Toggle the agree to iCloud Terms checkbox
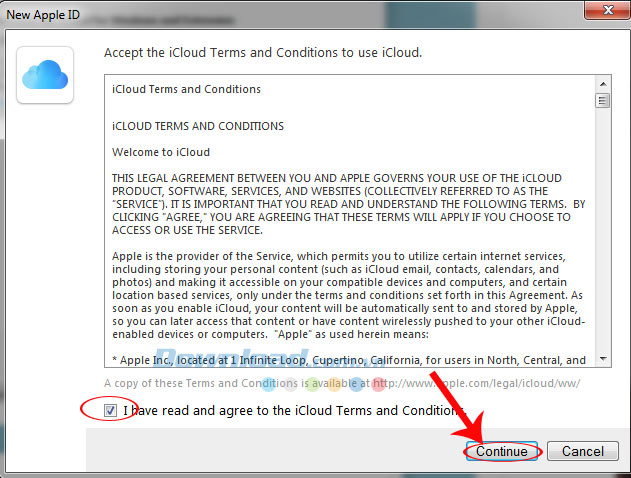Screen dimensions: 631x478 click(x=110, y=410)
